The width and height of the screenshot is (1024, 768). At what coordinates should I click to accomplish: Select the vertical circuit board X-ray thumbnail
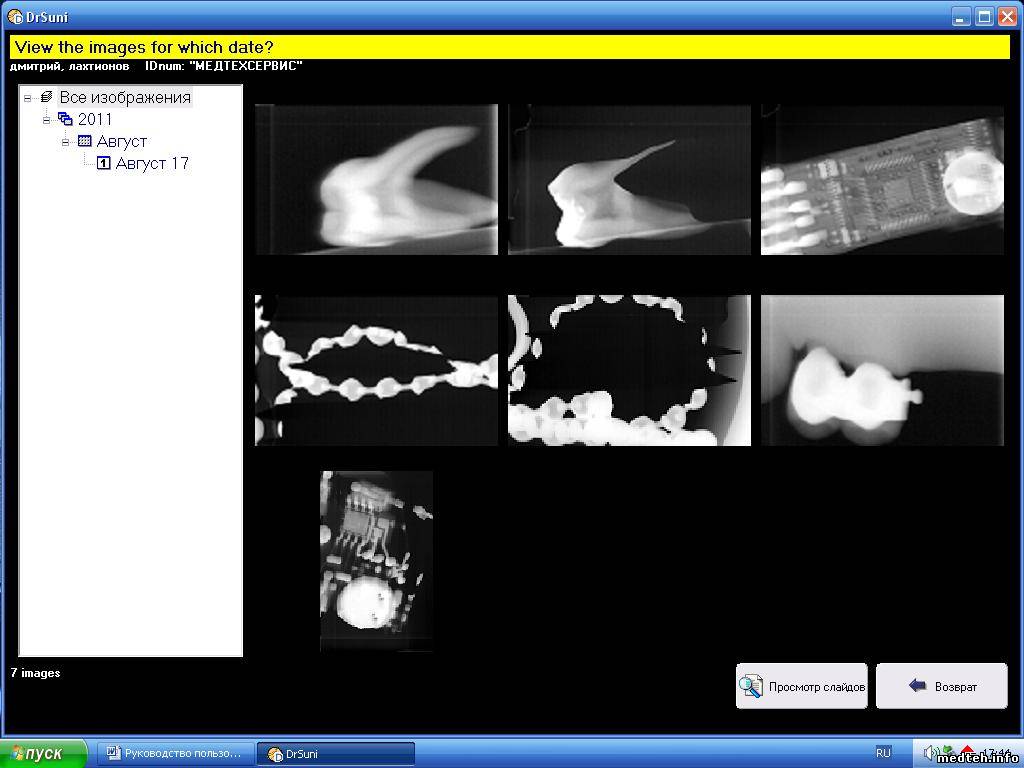[376, 560]
